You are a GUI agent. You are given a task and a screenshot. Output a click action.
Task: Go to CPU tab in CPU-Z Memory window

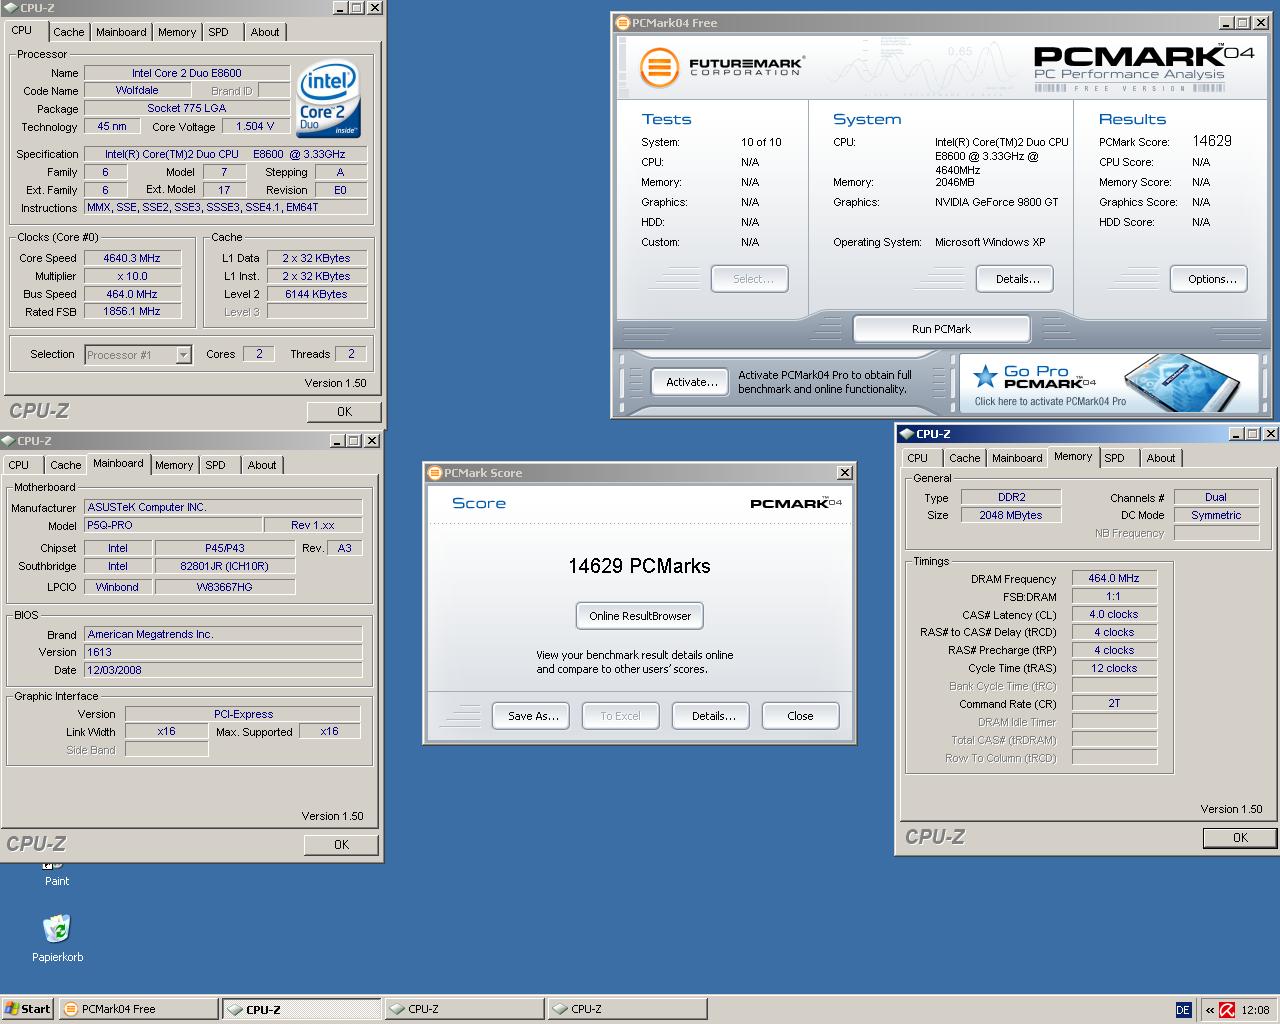click(x=918, y=458)
